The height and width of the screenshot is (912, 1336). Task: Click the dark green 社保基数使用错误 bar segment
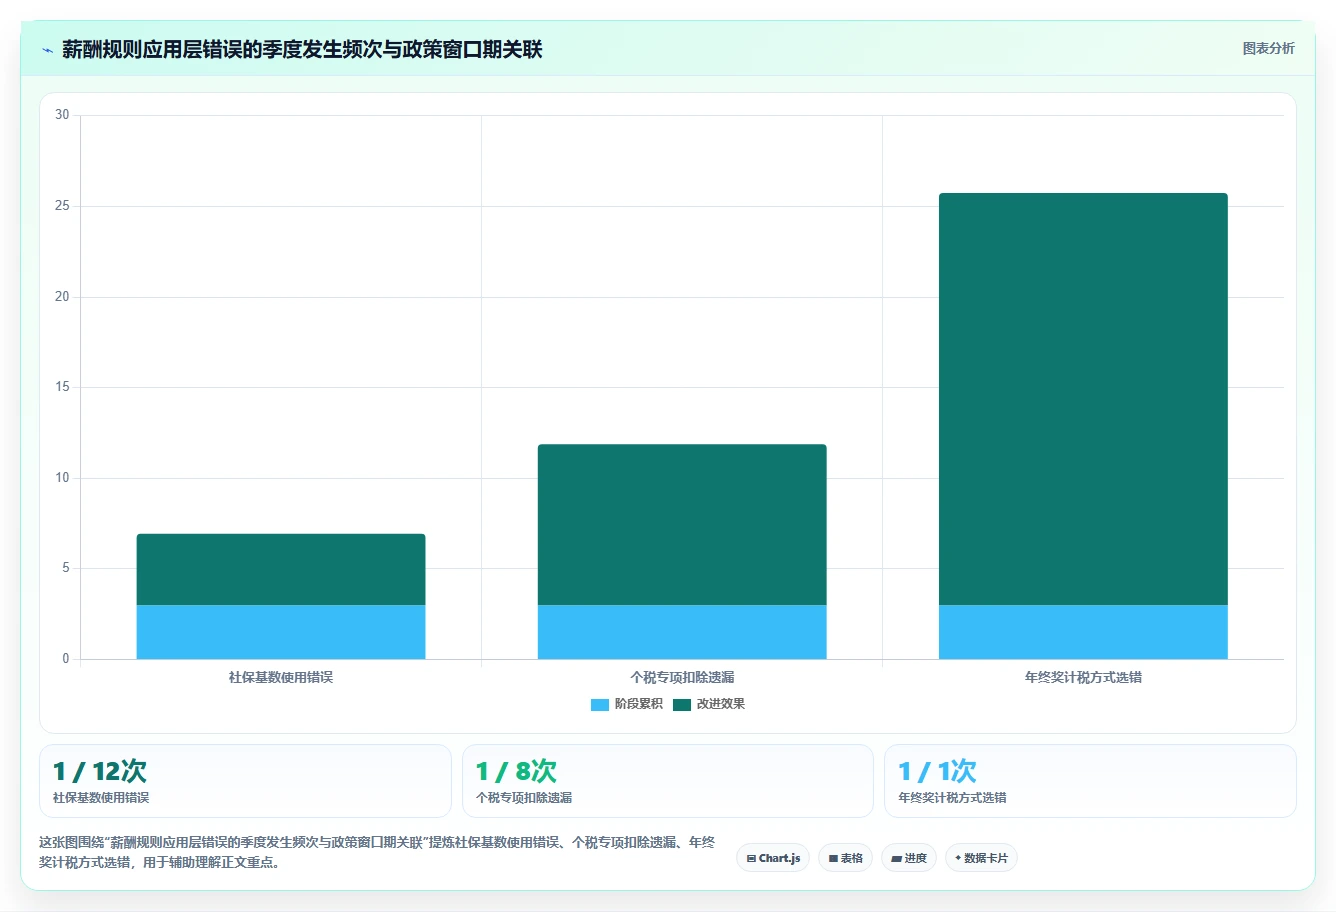pos(281,569)
